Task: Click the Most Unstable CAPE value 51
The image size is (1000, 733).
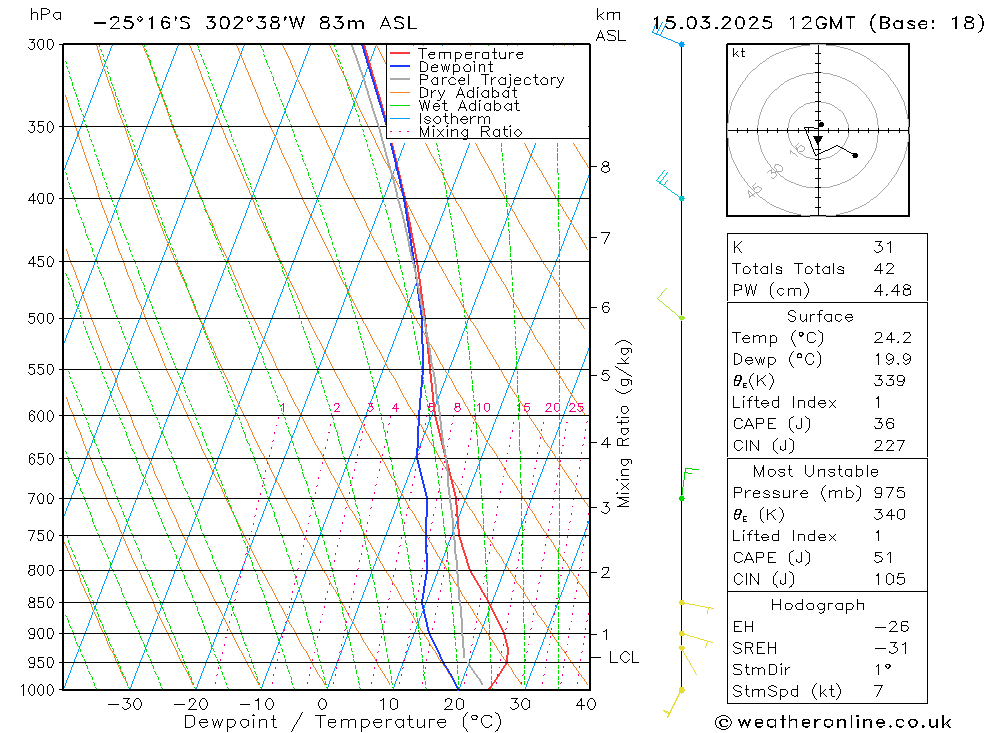Action: (883, 558)
